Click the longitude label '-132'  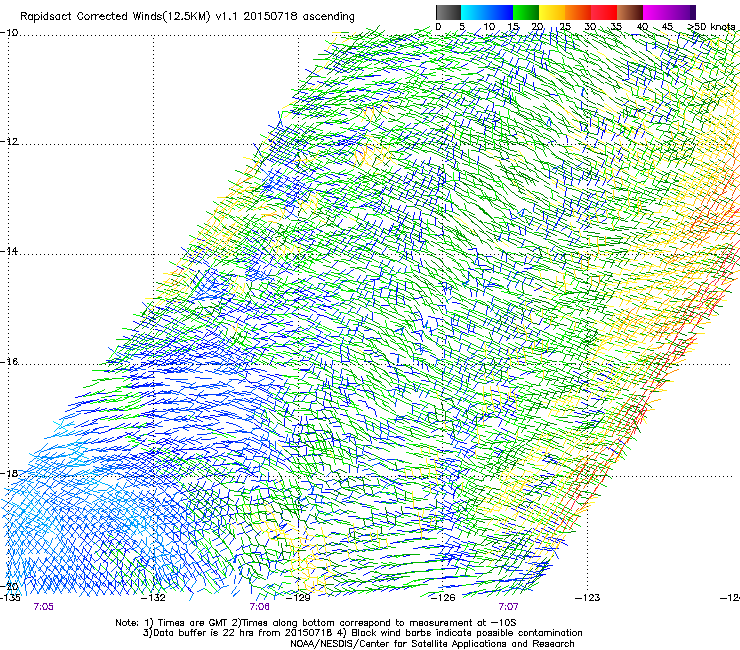(154, 598)
